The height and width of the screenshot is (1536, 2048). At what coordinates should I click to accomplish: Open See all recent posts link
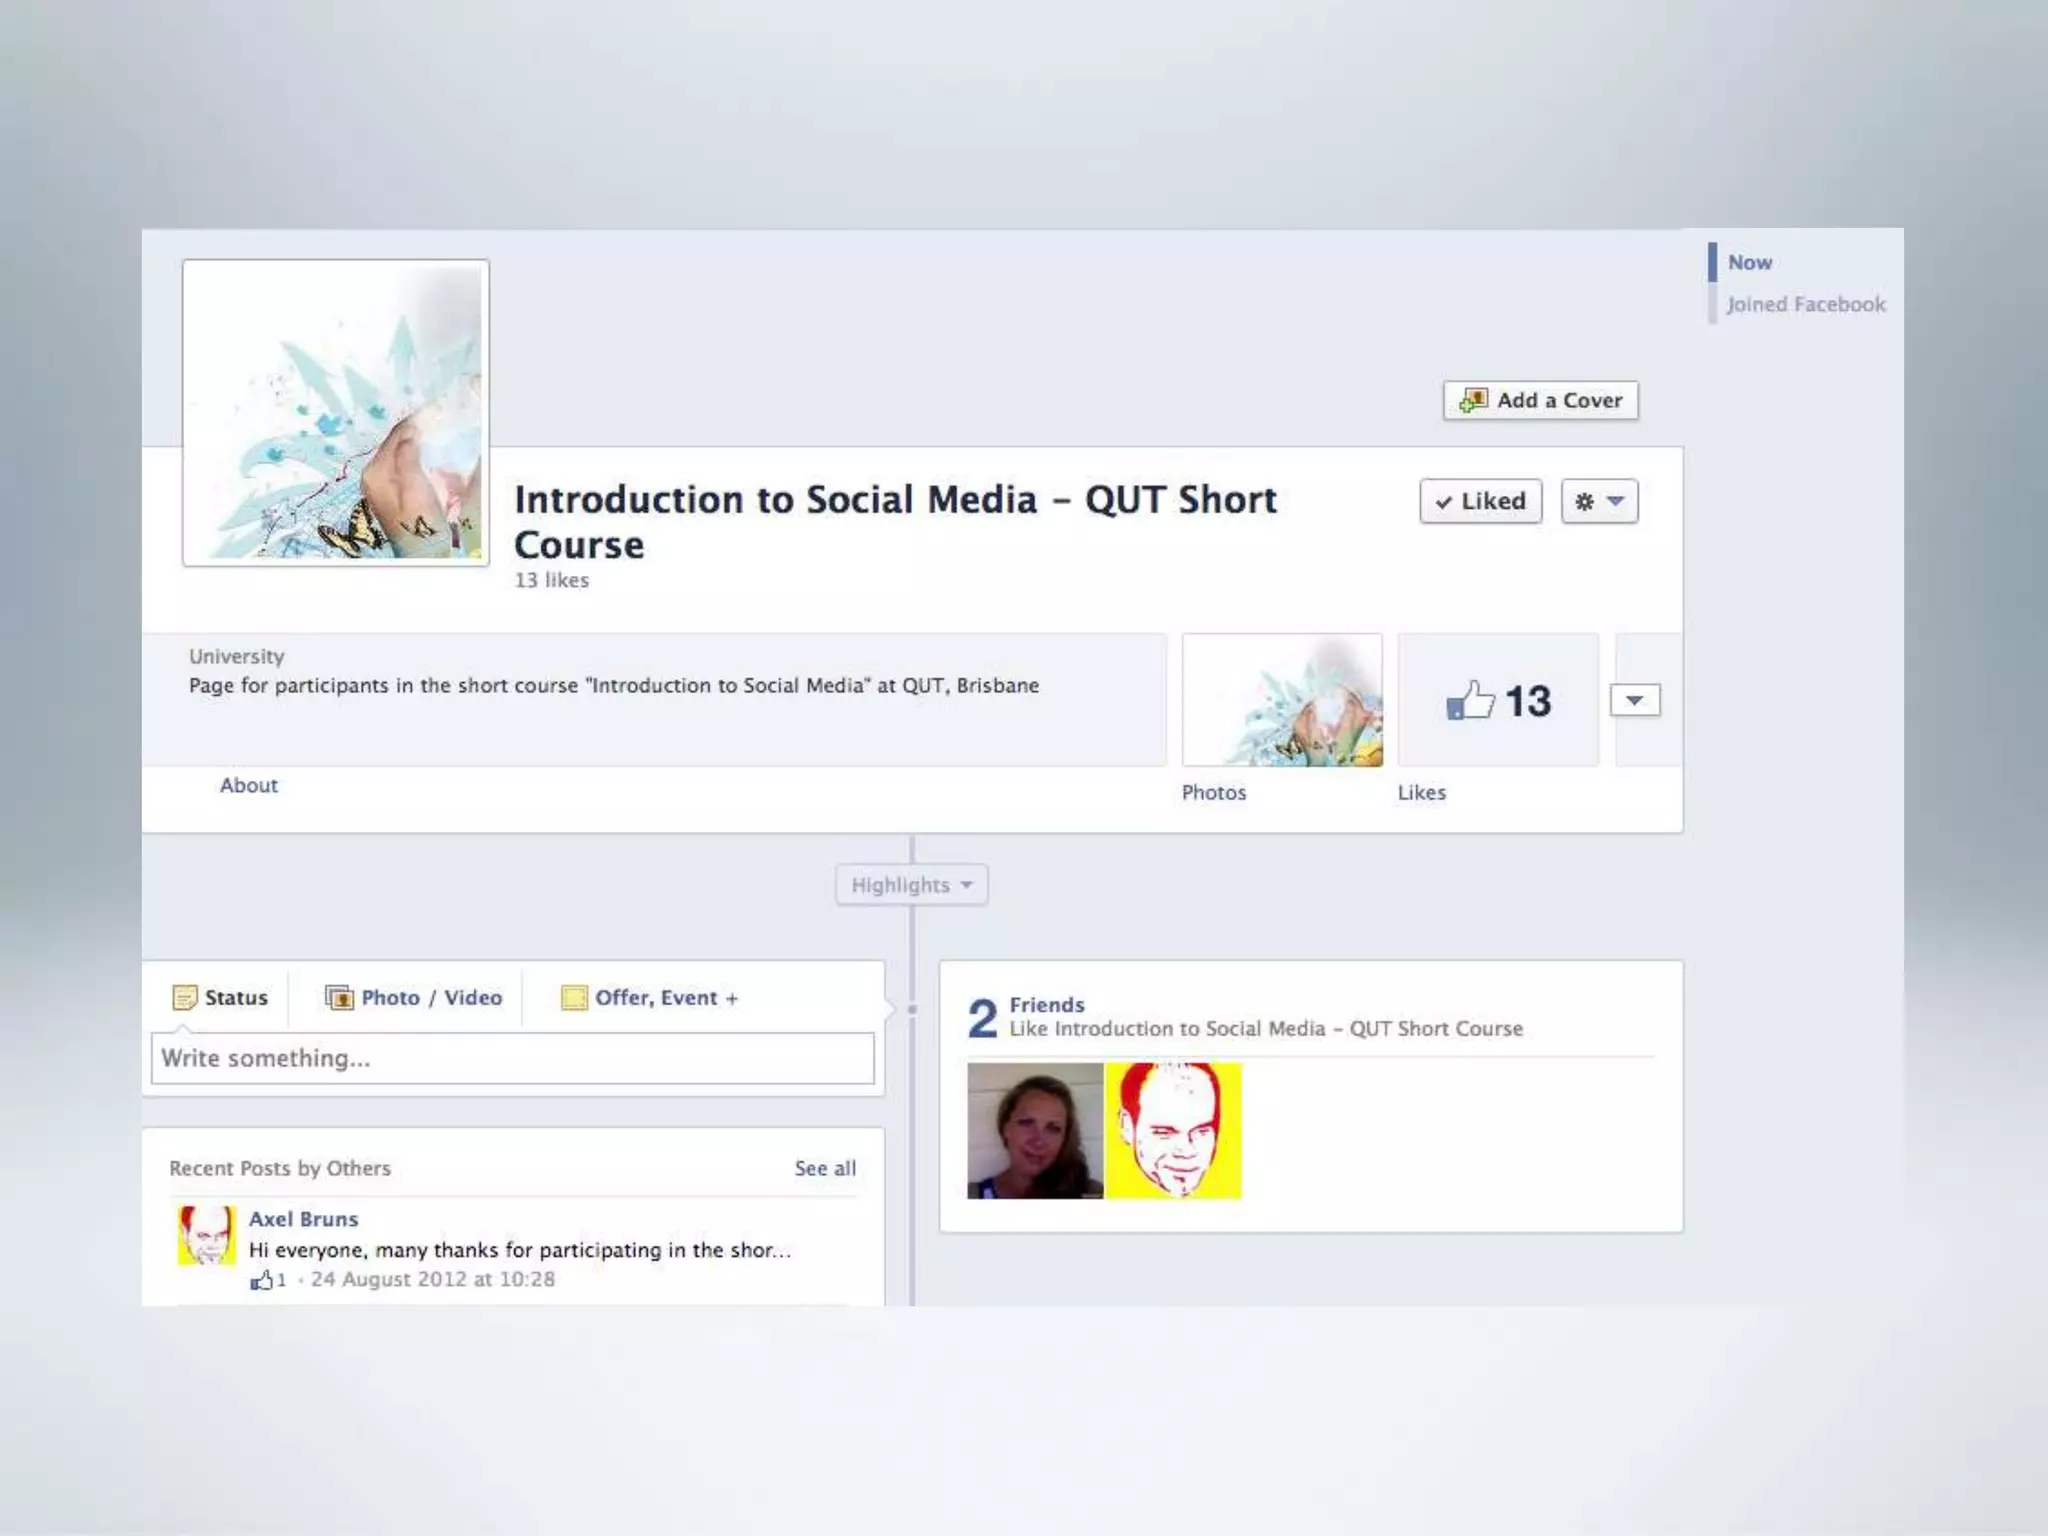pyautogui.click(x=825, y=1168)
